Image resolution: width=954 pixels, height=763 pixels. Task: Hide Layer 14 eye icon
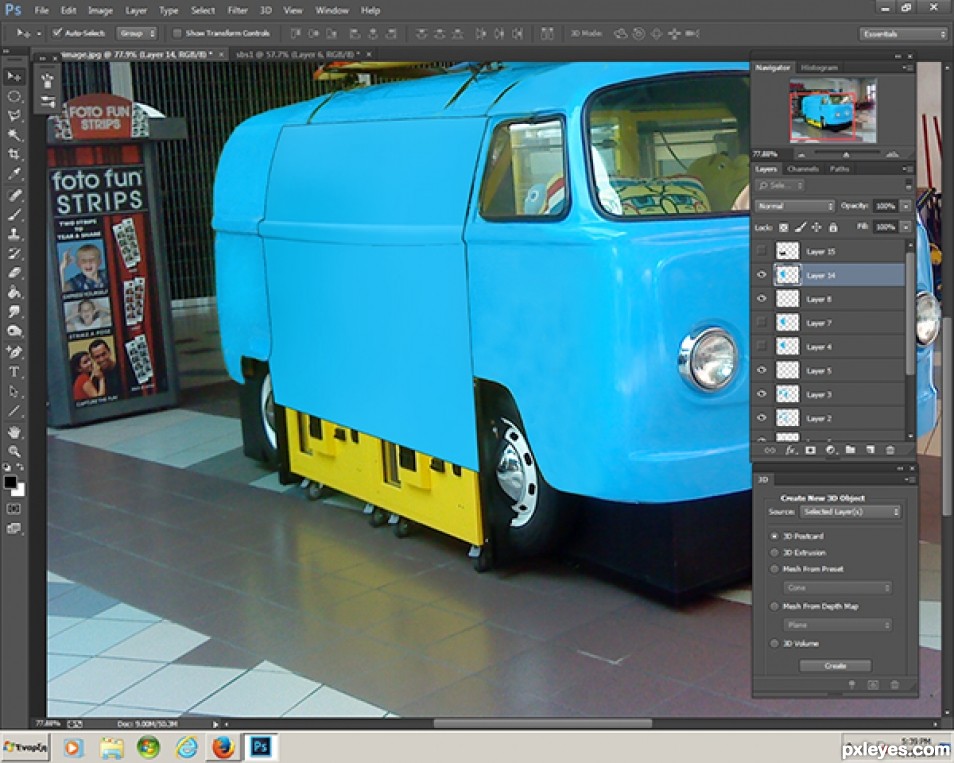(761, 275)
